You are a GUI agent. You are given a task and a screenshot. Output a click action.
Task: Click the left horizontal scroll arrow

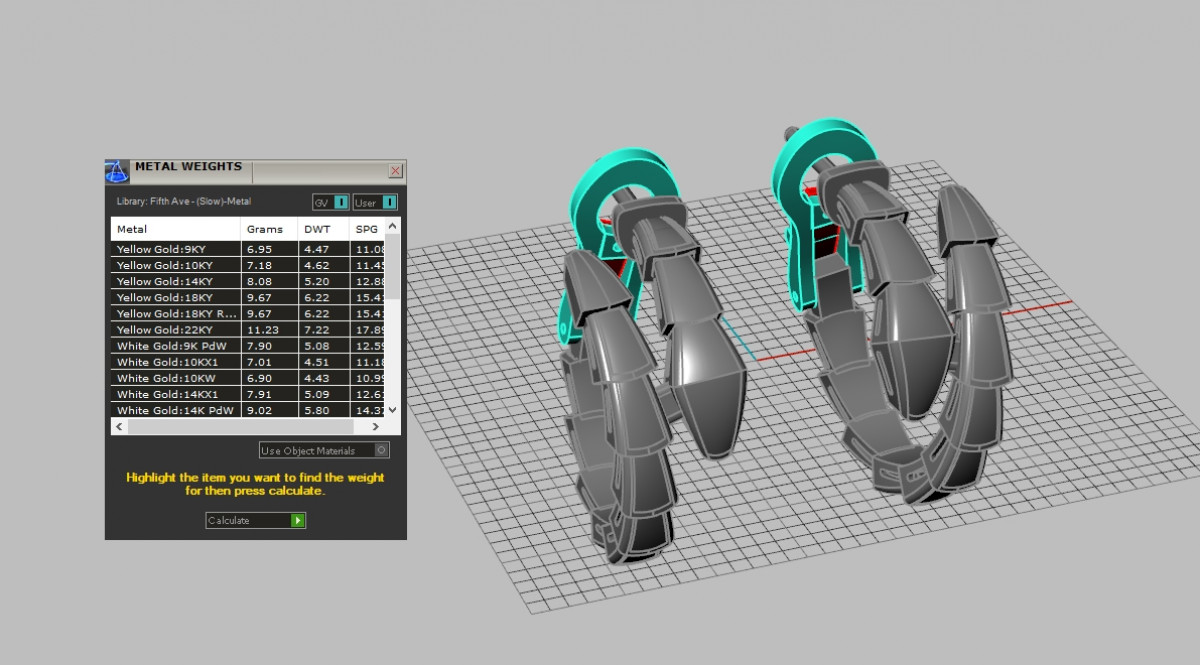pyautogui.click(x=118, y=427)
